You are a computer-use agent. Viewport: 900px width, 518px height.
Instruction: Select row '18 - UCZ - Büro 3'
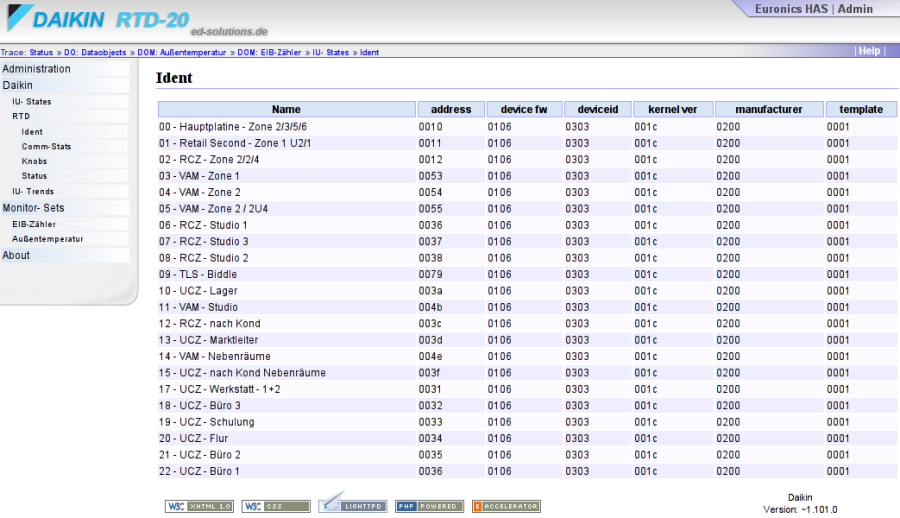coord(527,405)
